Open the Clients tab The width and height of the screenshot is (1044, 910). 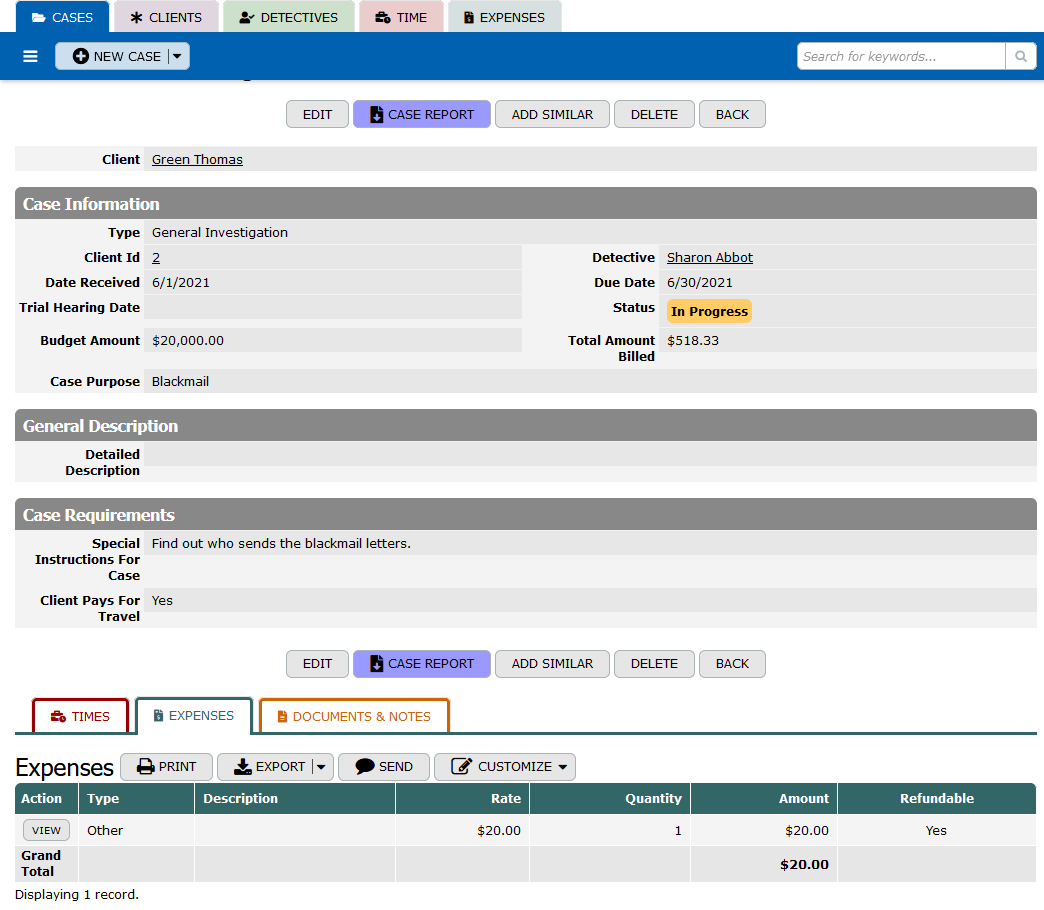tap(165, 17)
